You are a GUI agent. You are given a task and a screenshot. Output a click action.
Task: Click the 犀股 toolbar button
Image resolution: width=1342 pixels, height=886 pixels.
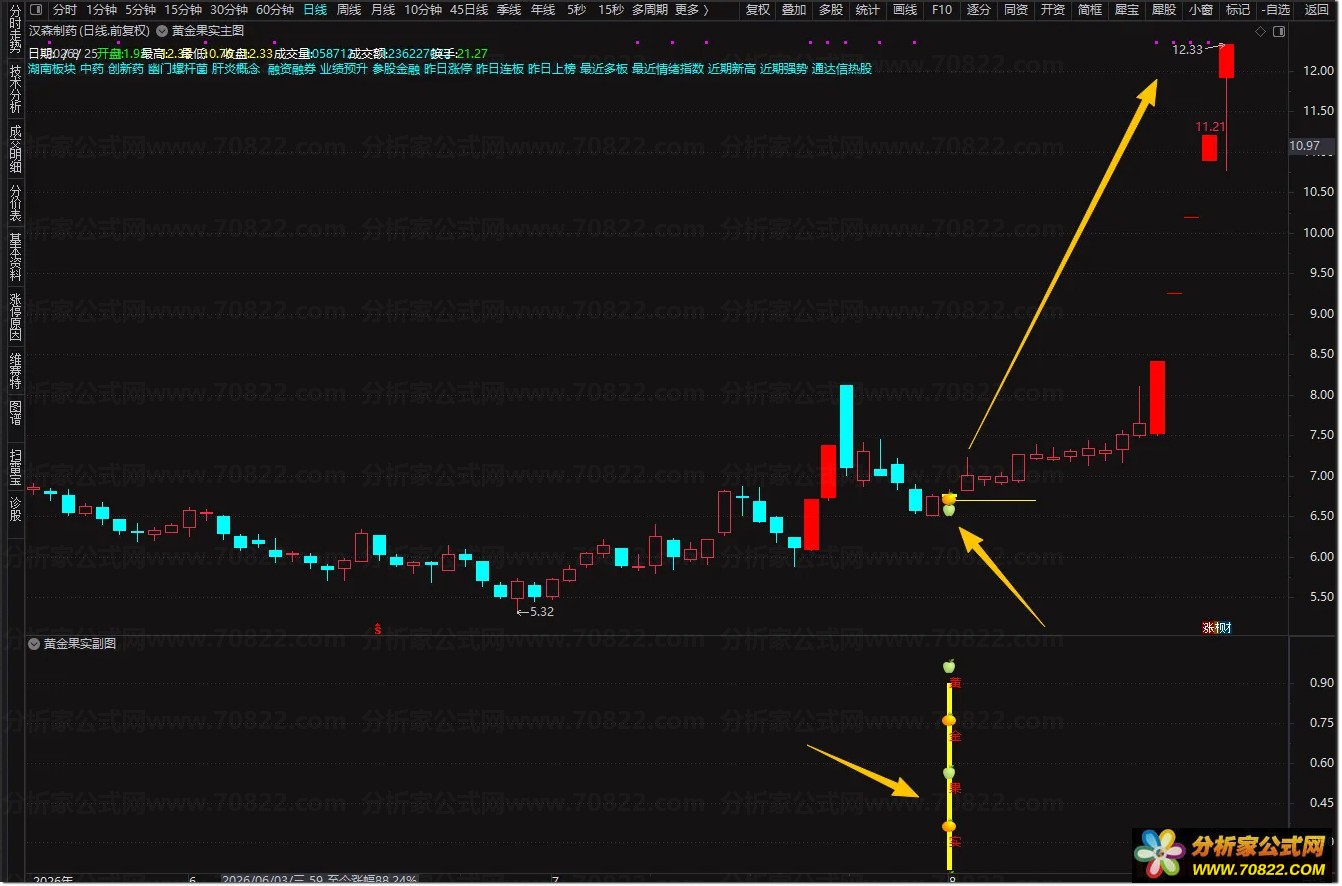[1164, 10]
